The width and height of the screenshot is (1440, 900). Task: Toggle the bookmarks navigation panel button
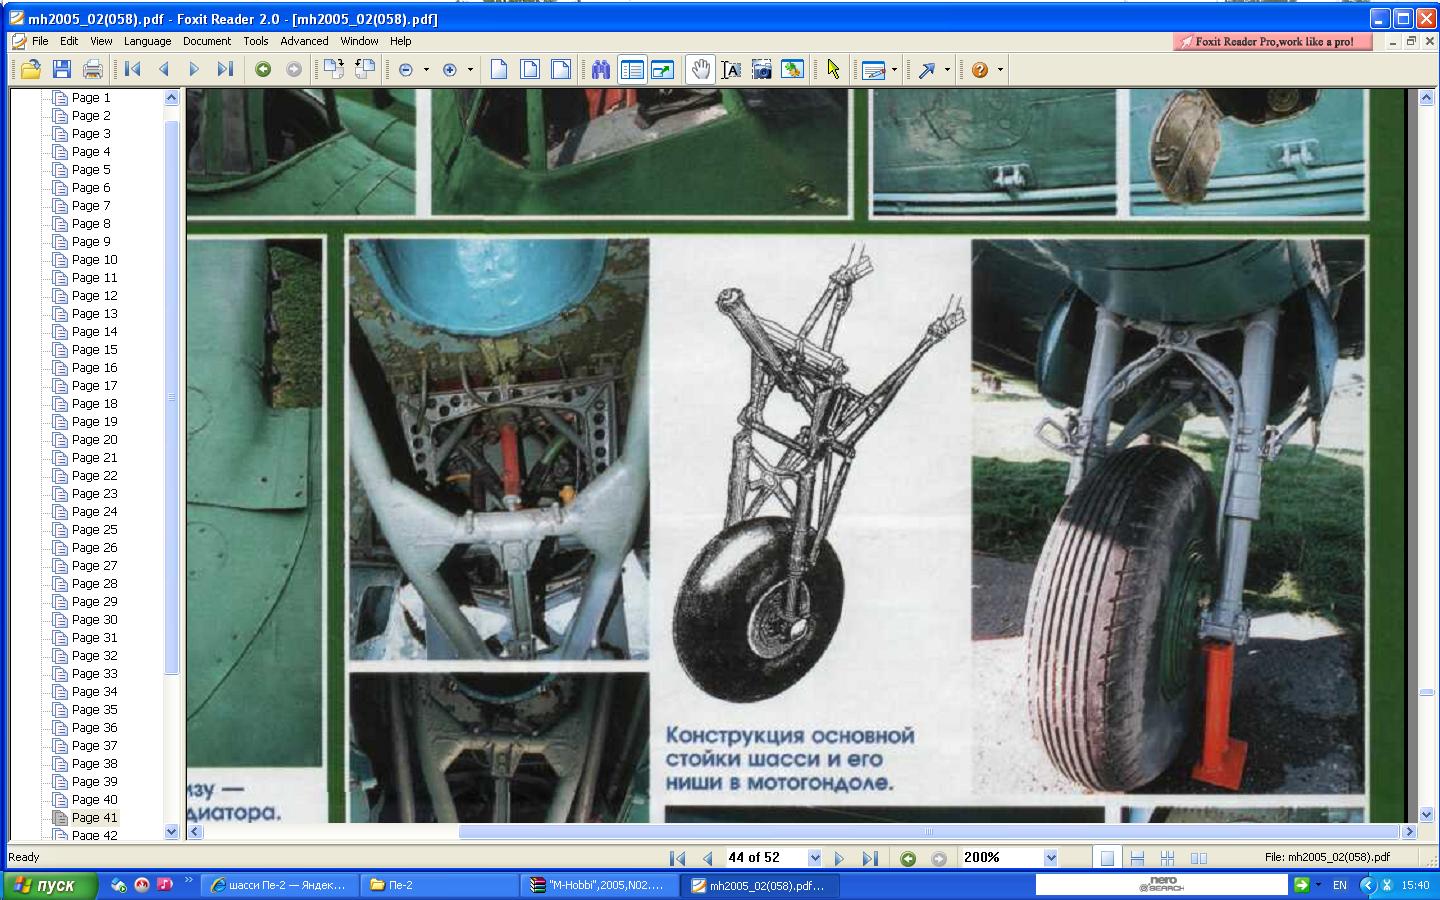(632, 69)
